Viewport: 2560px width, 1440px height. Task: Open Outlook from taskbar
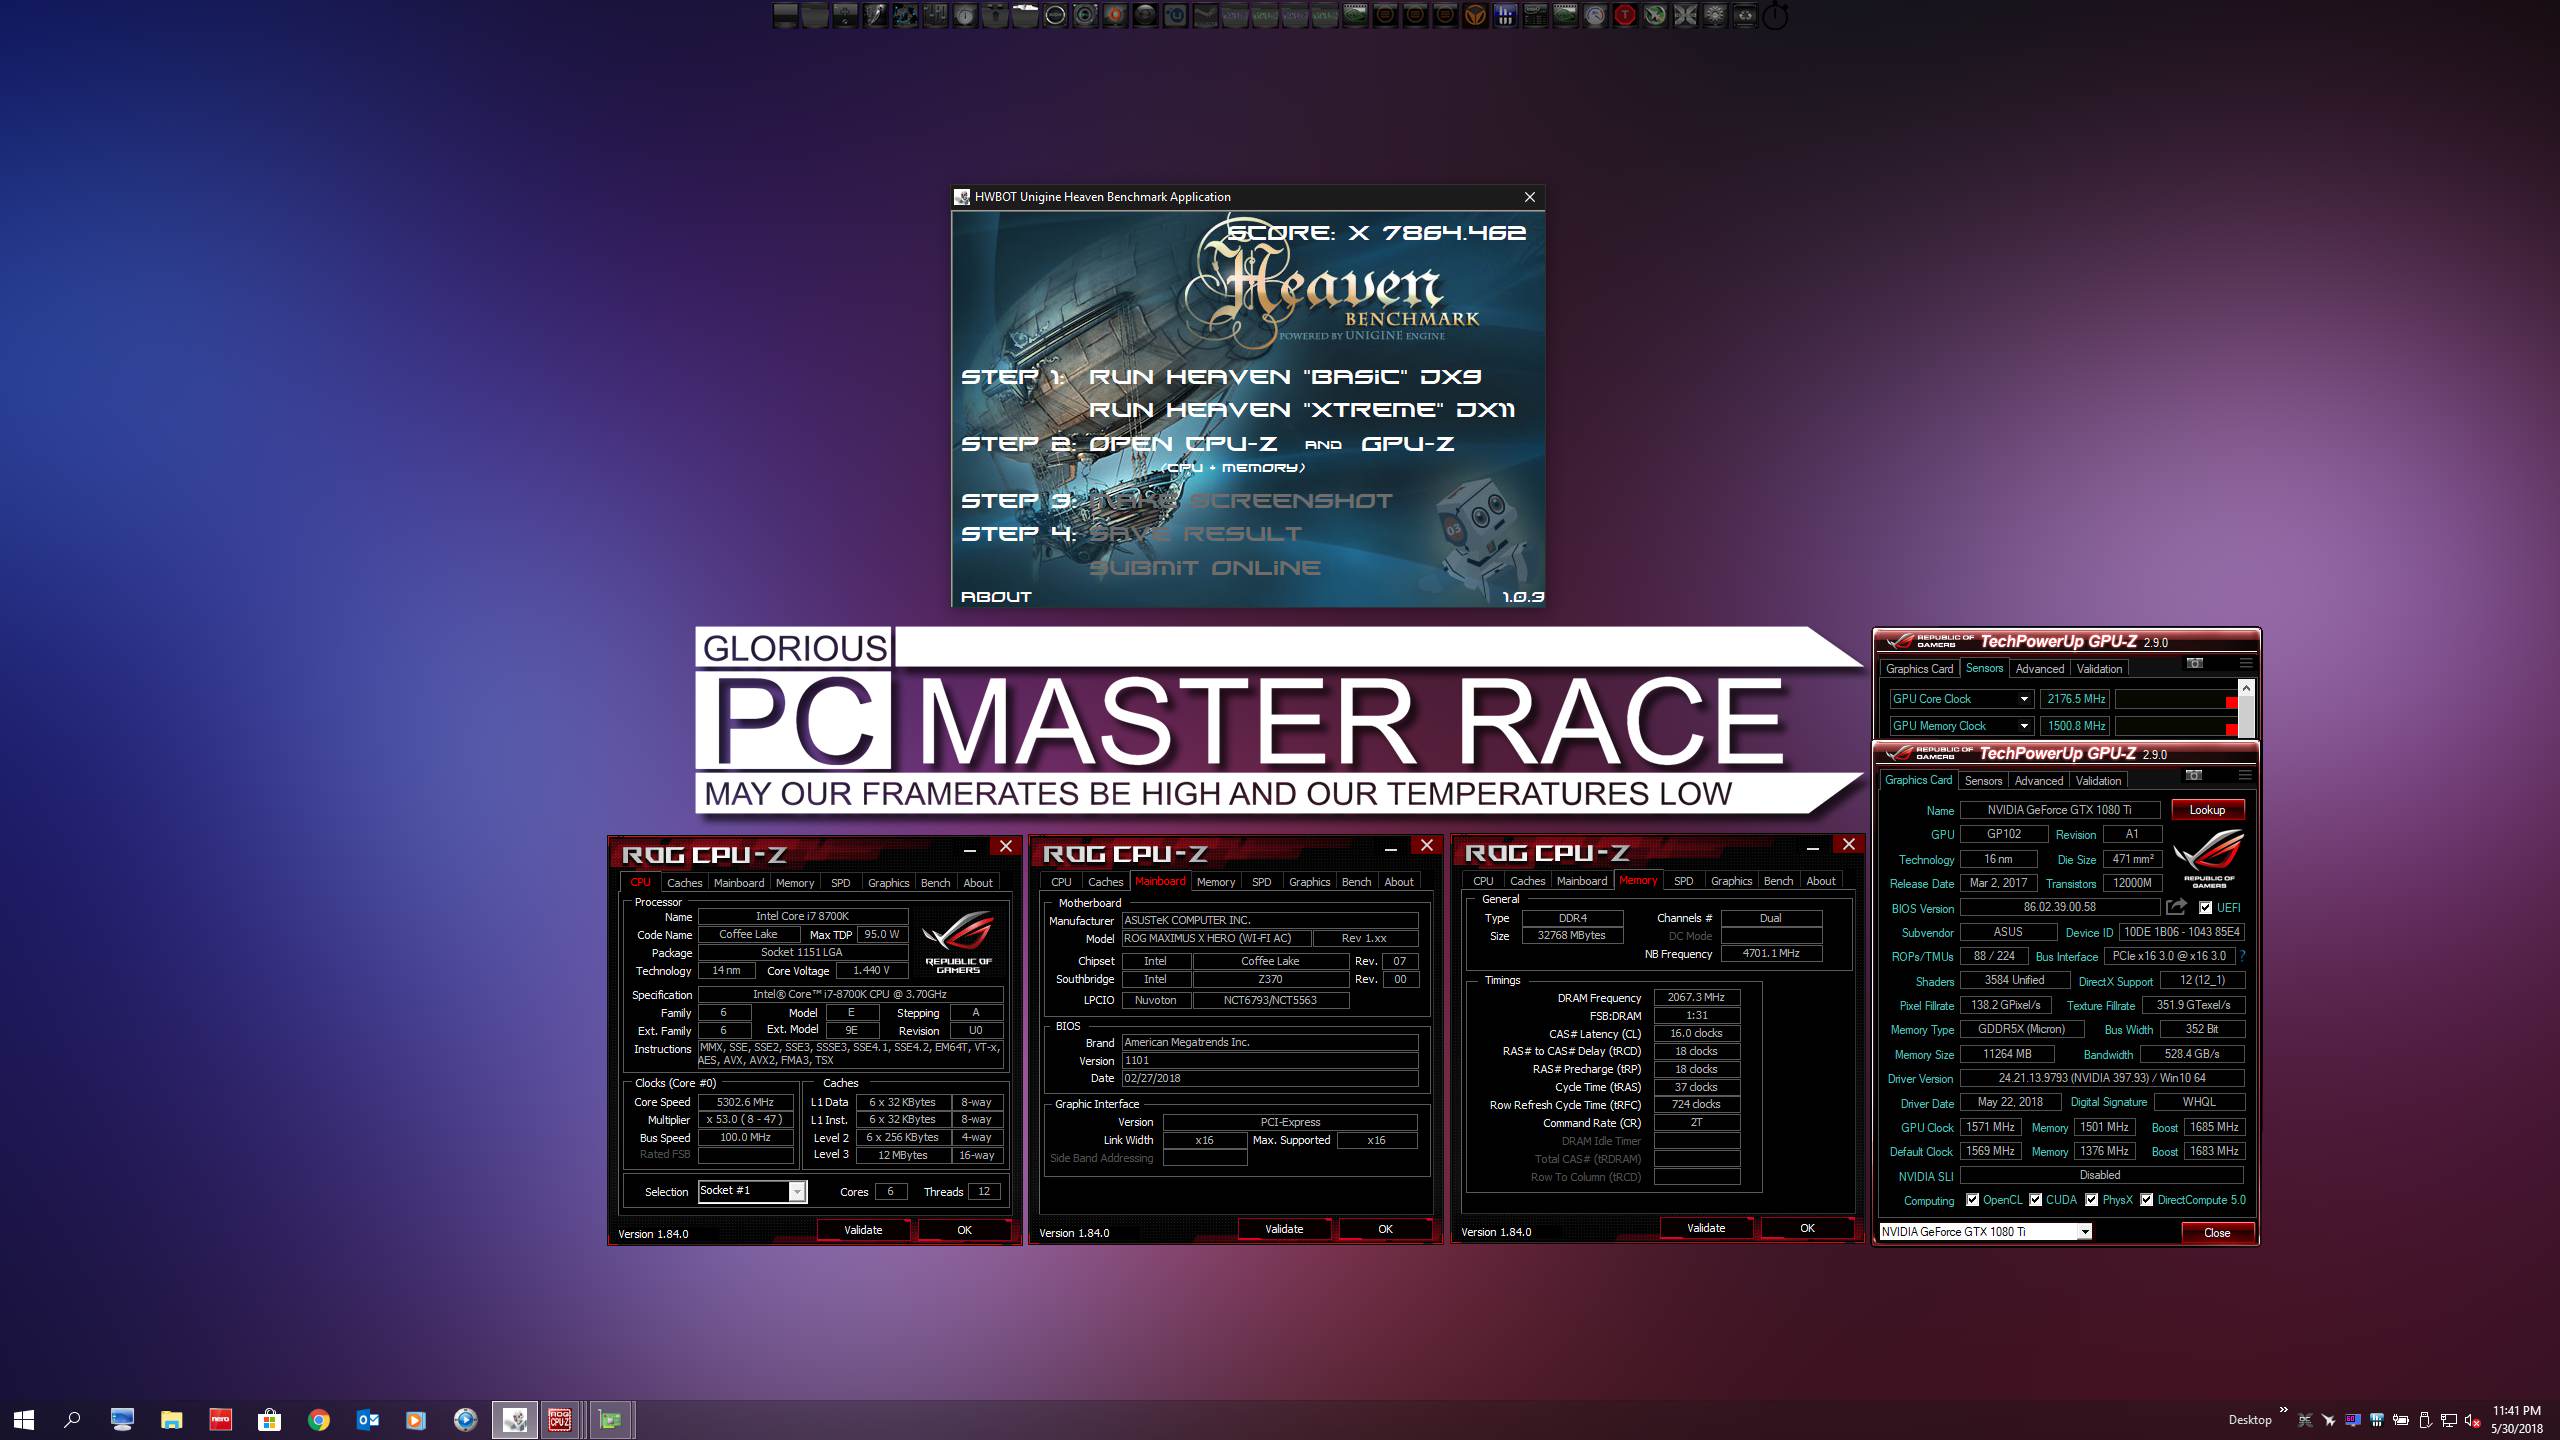(x=367, y=1419)
